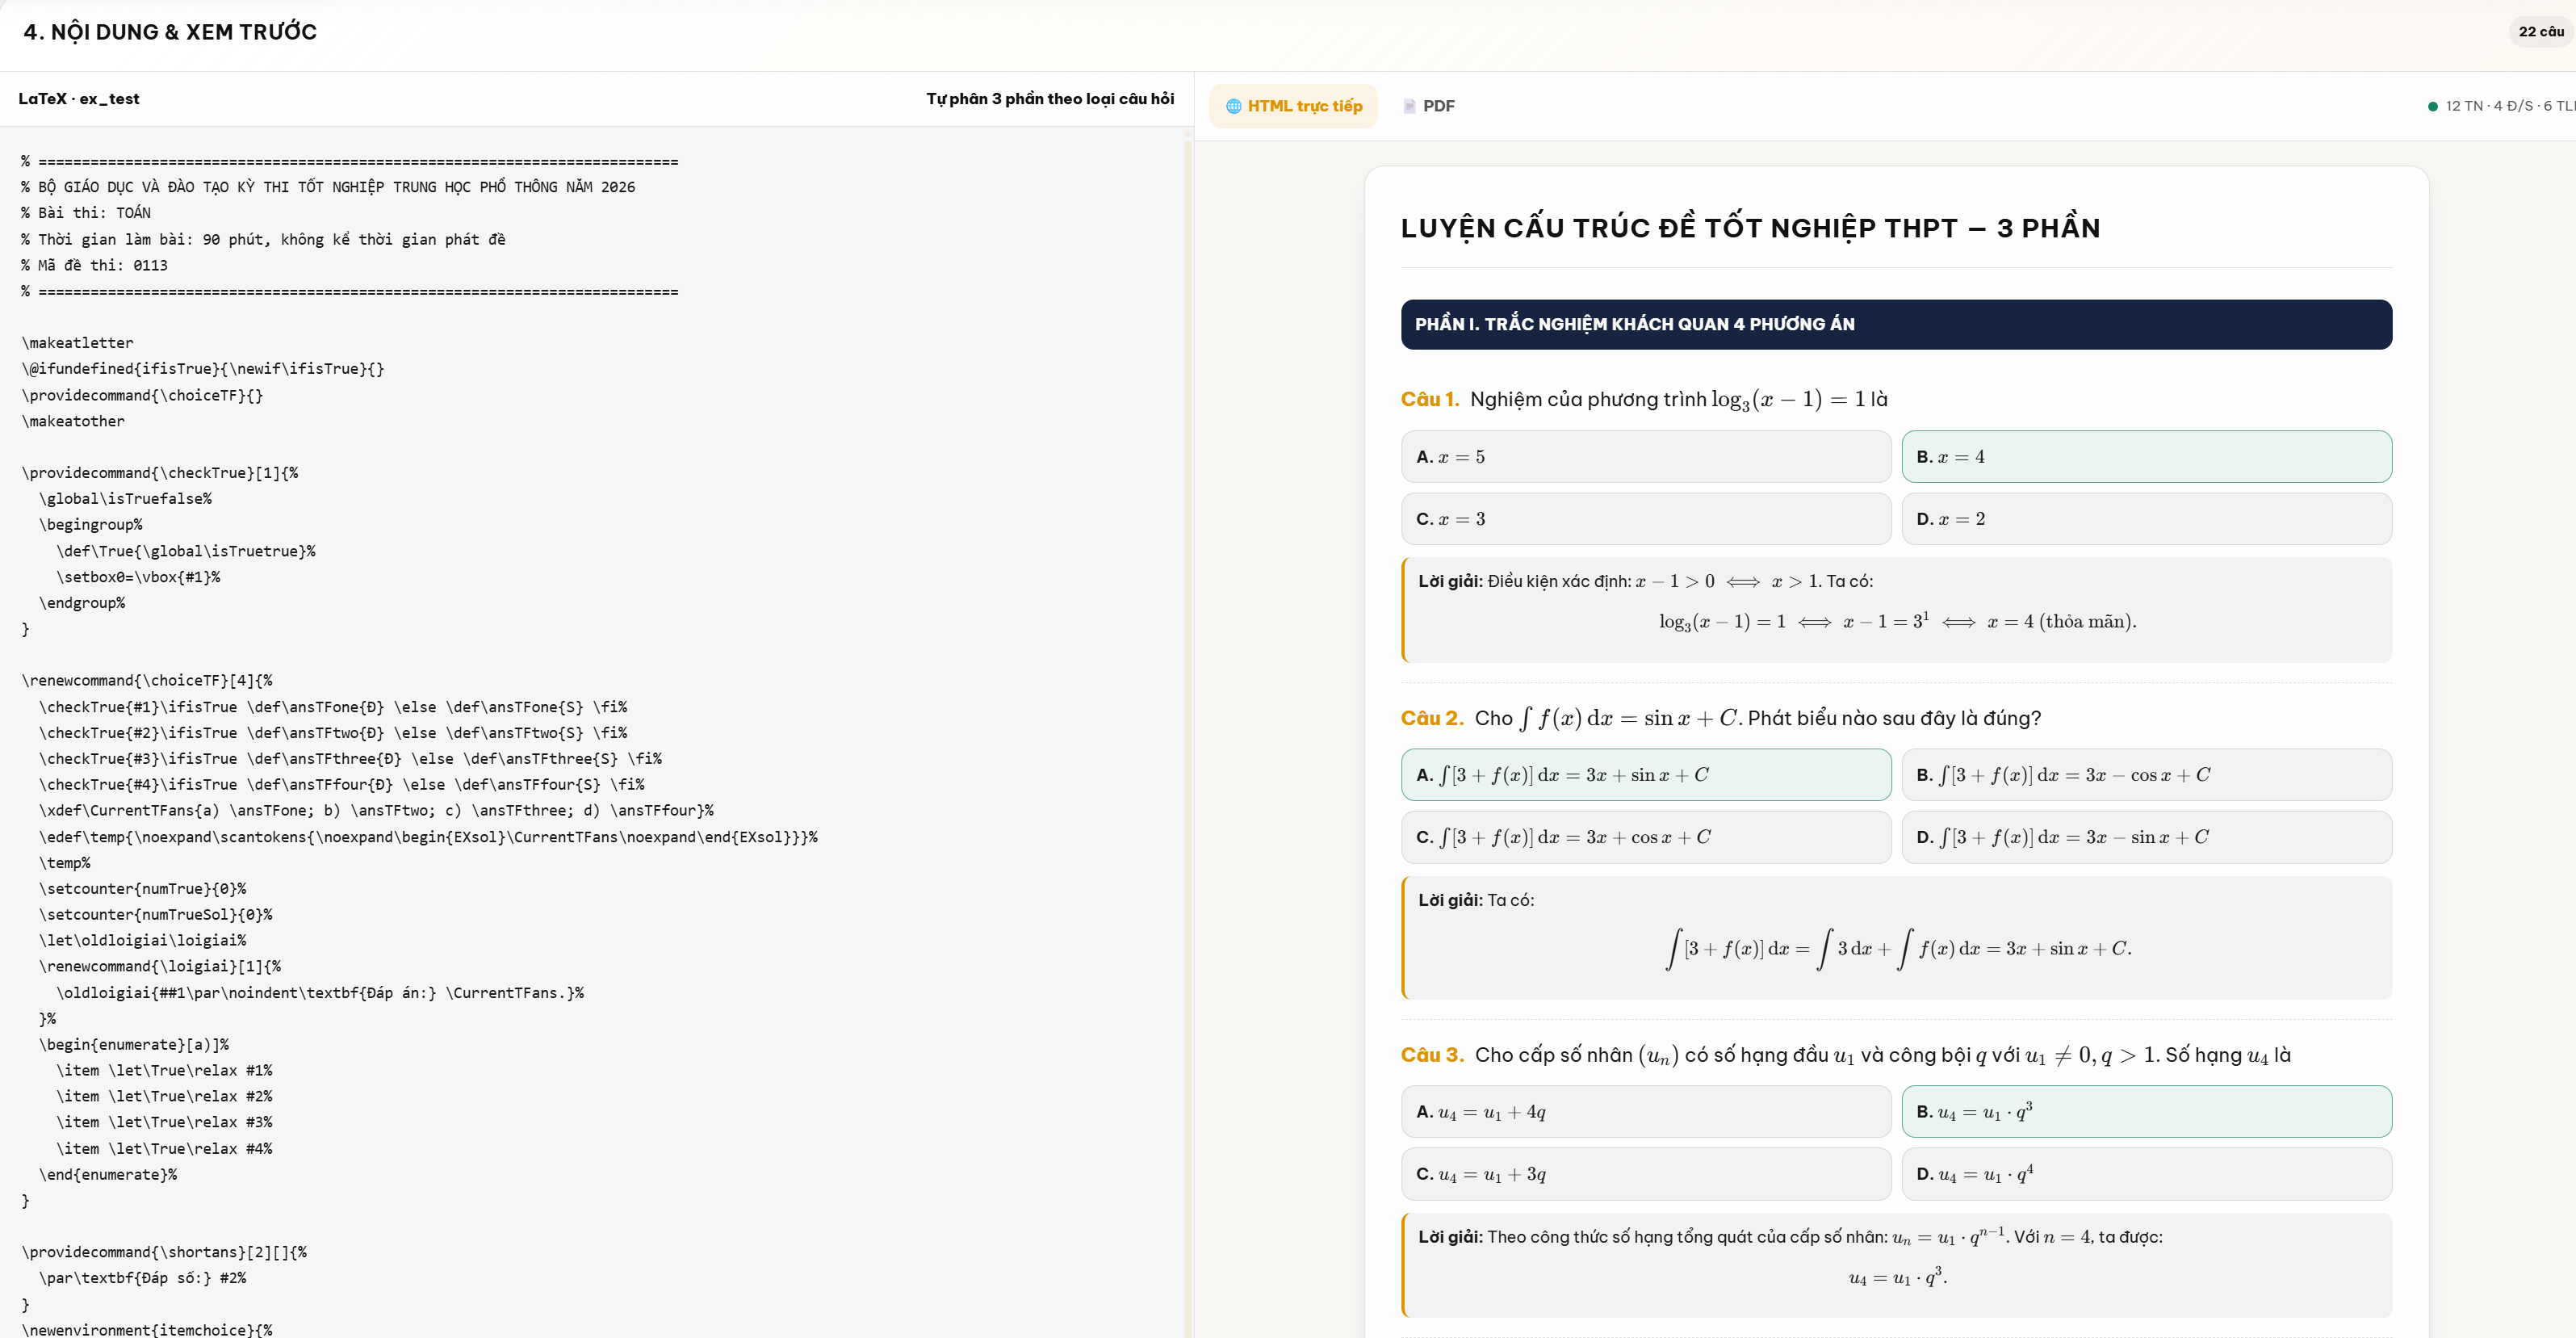Pick Câu 3 option B u4 = u1·q³
This screenshot has height=1338, width=2576.
click(x=2146, y=1112)
